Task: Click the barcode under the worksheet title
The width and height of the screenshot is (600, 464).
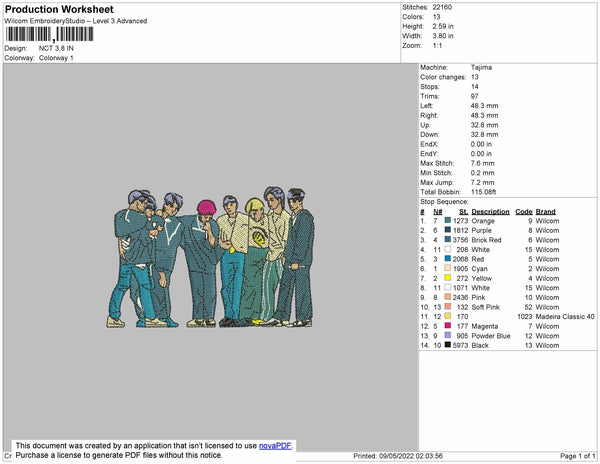Action: click(49, 34)
